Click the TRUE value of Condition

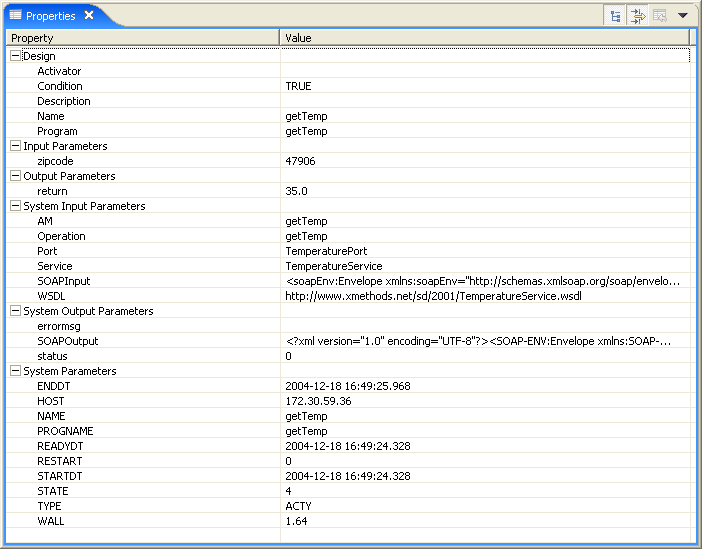298,86
